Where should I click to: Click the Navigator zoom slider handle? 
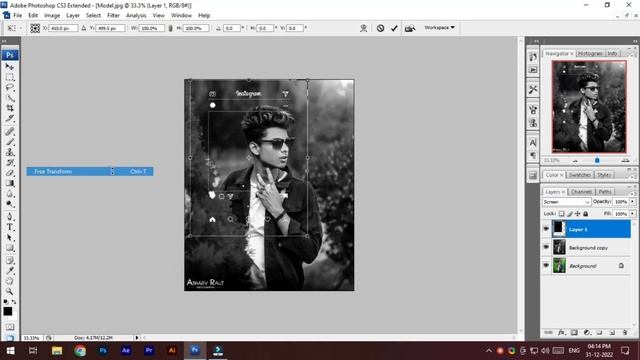[x=597, y=160]
